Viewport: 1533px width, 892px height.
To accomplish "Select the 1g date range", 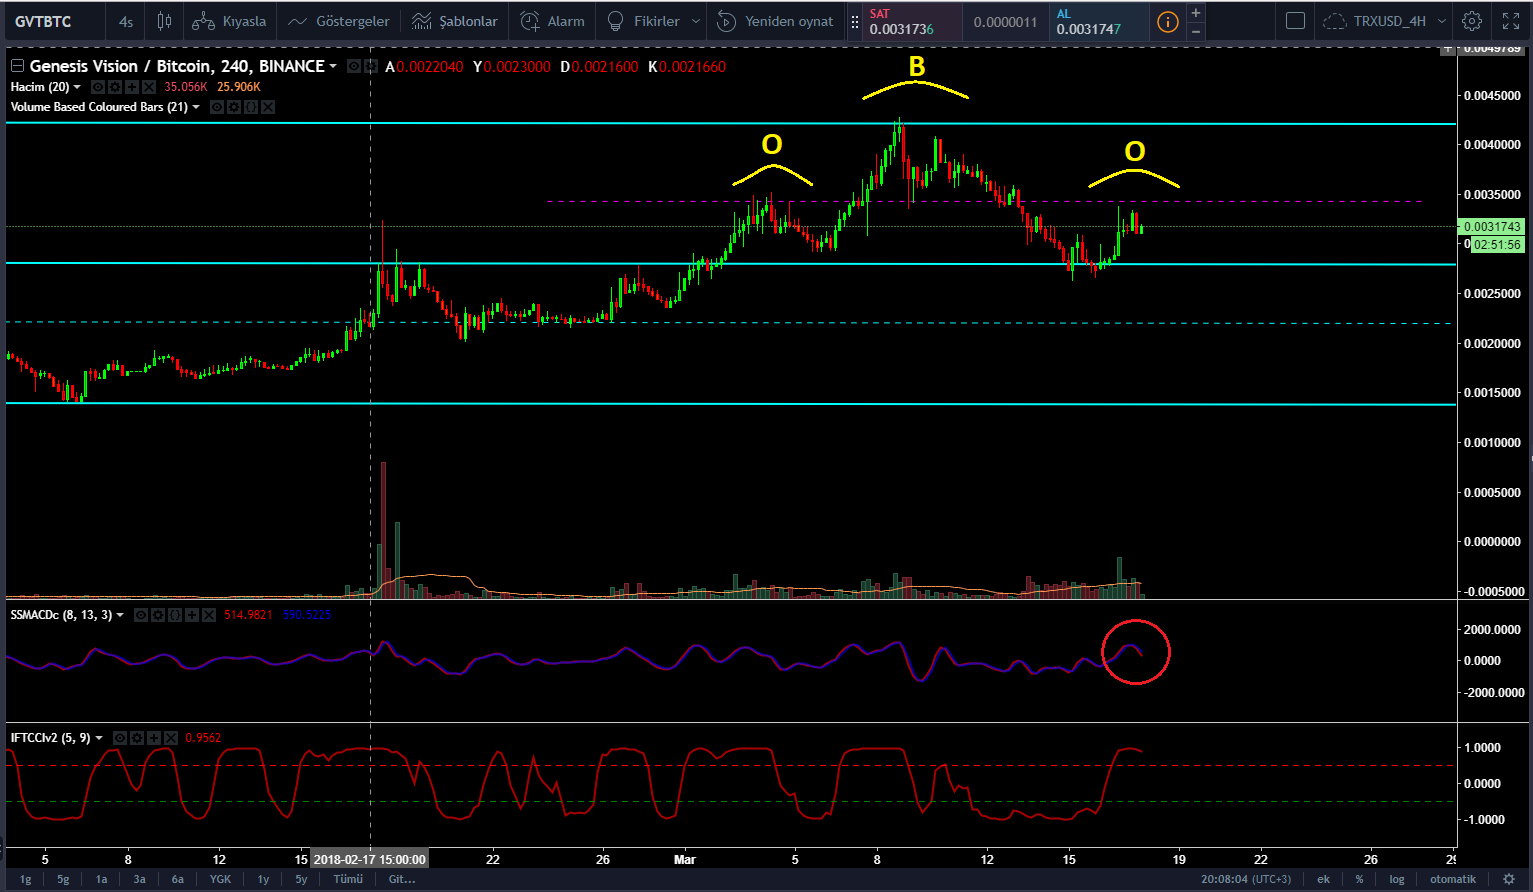I will (26, 879).
